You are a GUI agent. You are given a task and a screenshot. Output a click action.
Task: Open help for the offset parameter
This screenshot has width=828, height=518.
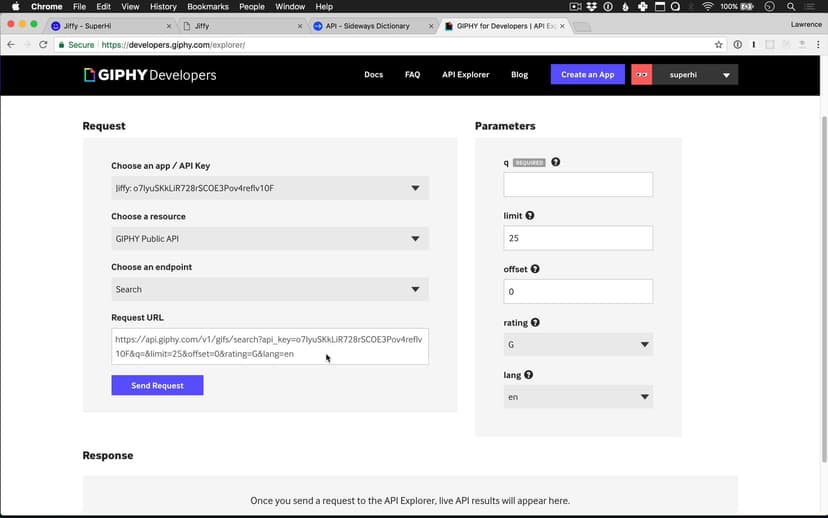click(x=535, y=269)
